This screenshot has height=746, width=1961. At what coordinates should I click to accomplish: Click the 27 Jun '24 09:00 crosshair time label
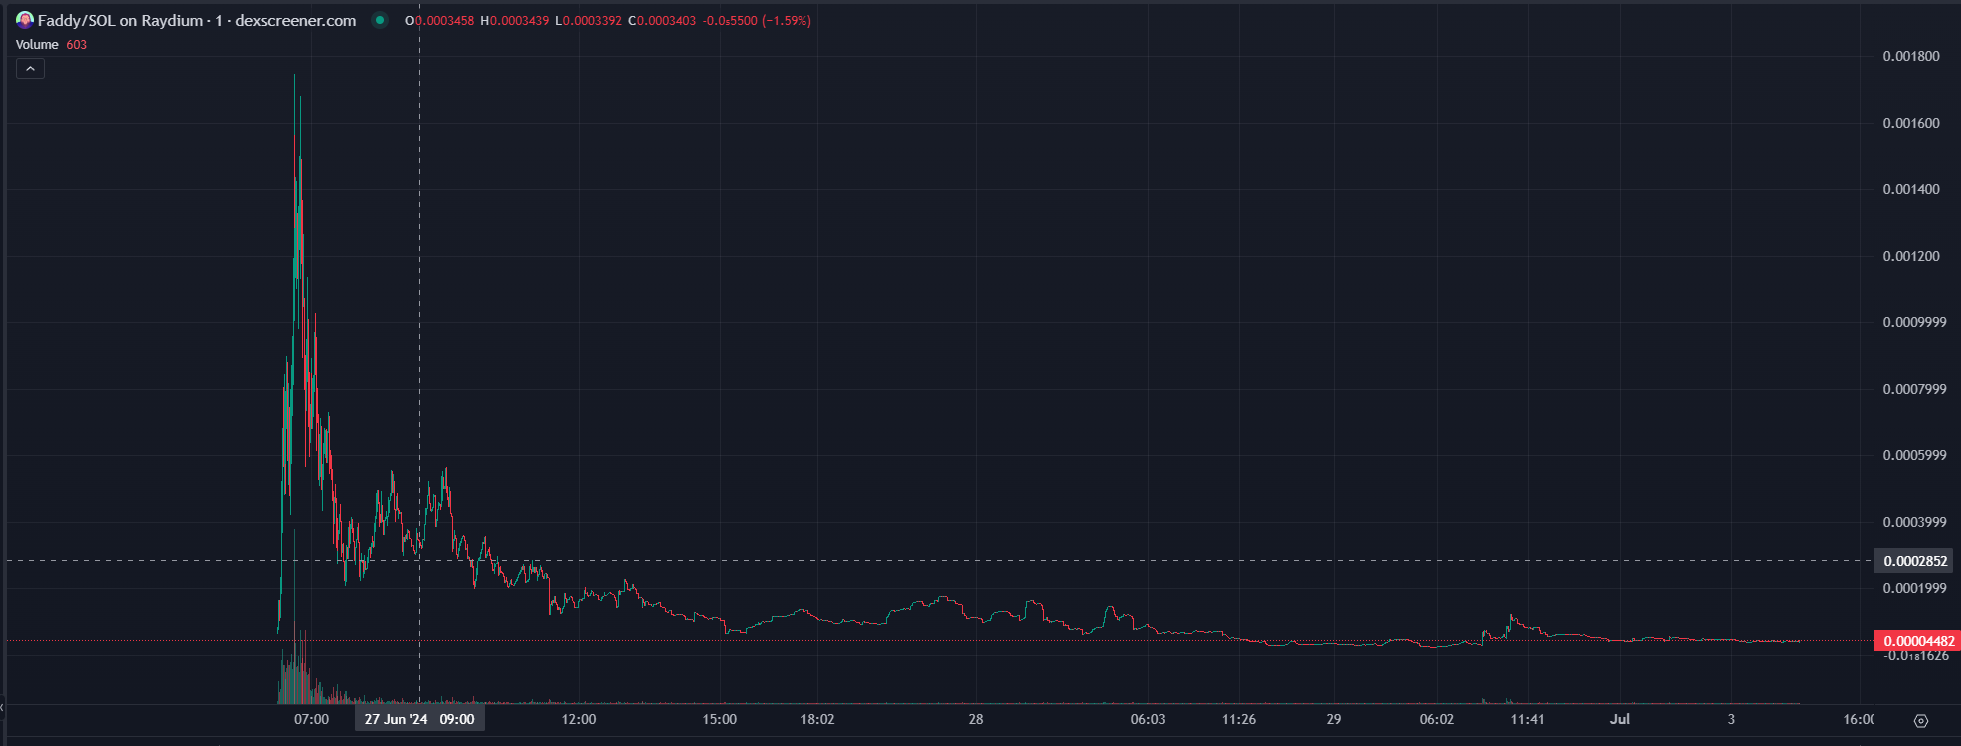point(420,719)
